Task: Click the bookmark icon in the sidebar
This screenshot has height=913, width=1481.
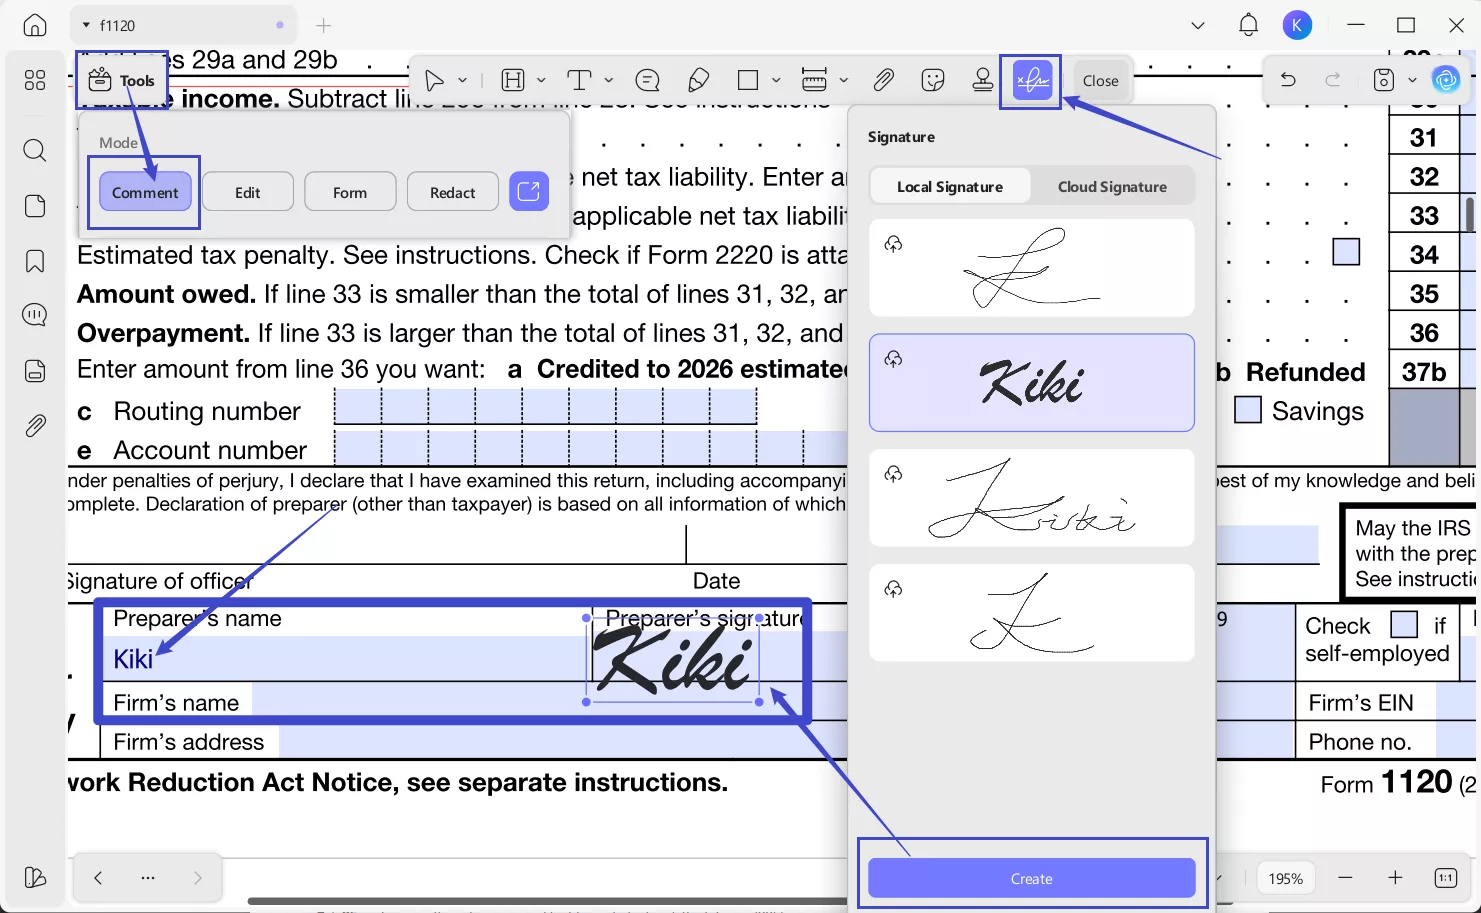Action: pos(34,260)
